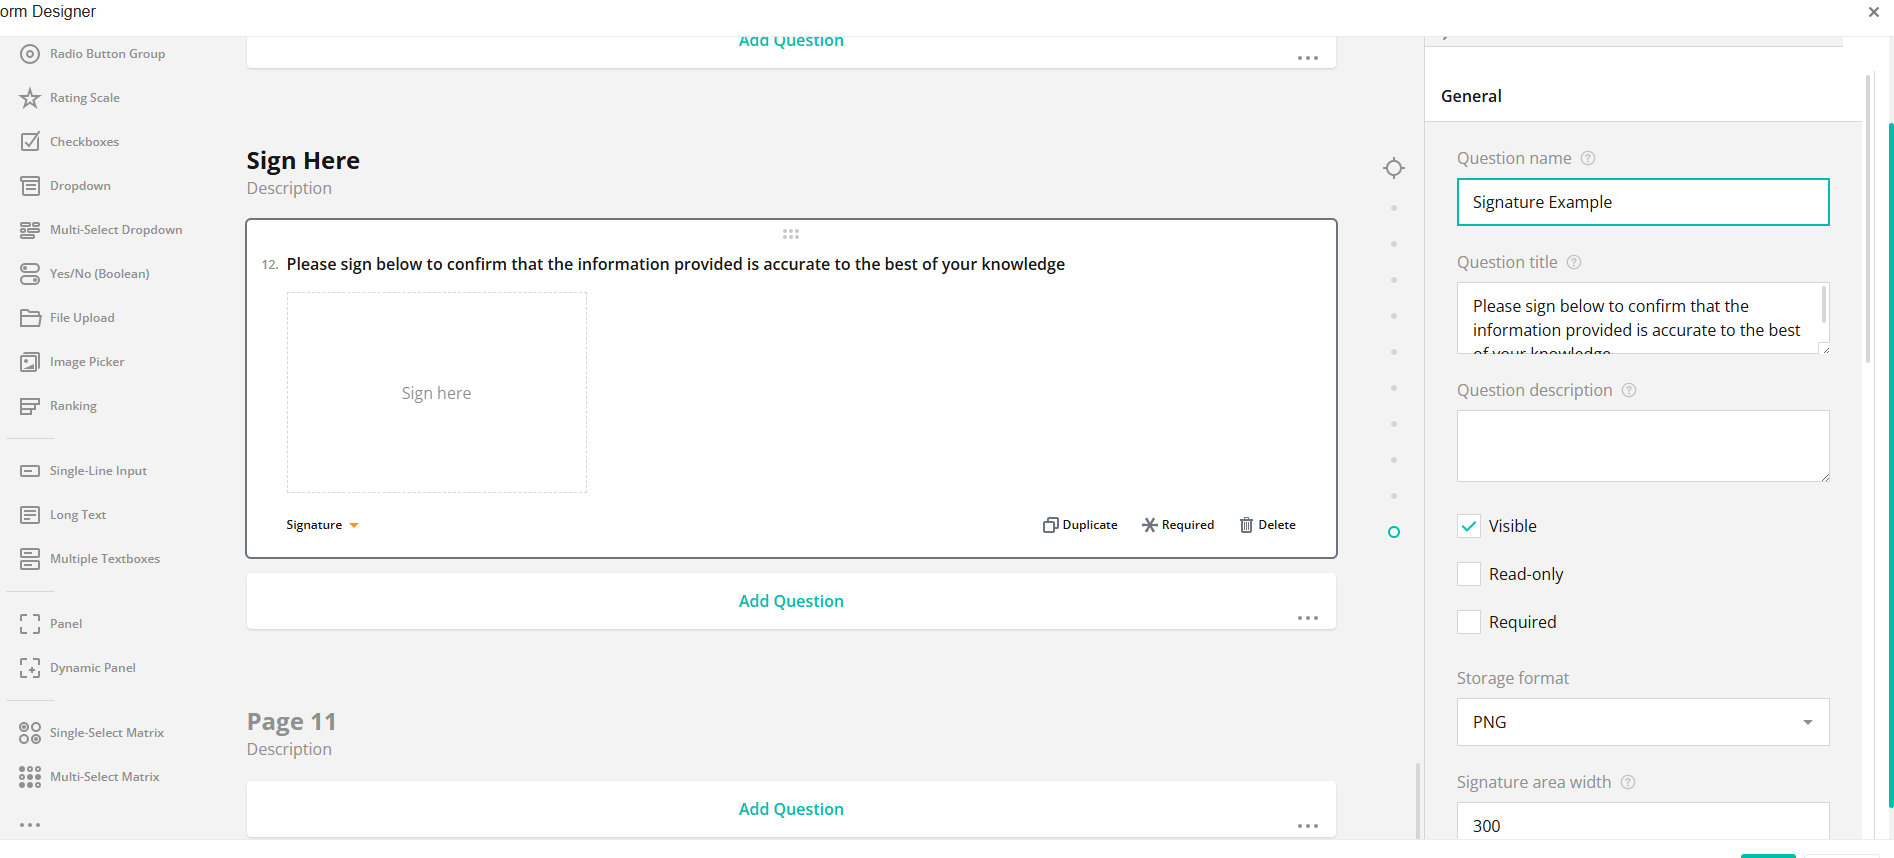
Task: Open the Signature question type dropdown
Action: coord(322,525)
